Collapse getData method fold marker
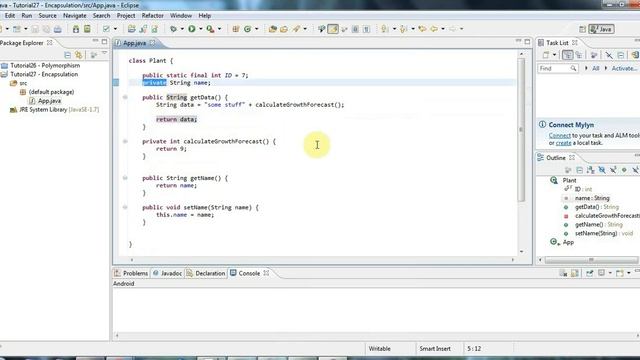 point(125,97)
